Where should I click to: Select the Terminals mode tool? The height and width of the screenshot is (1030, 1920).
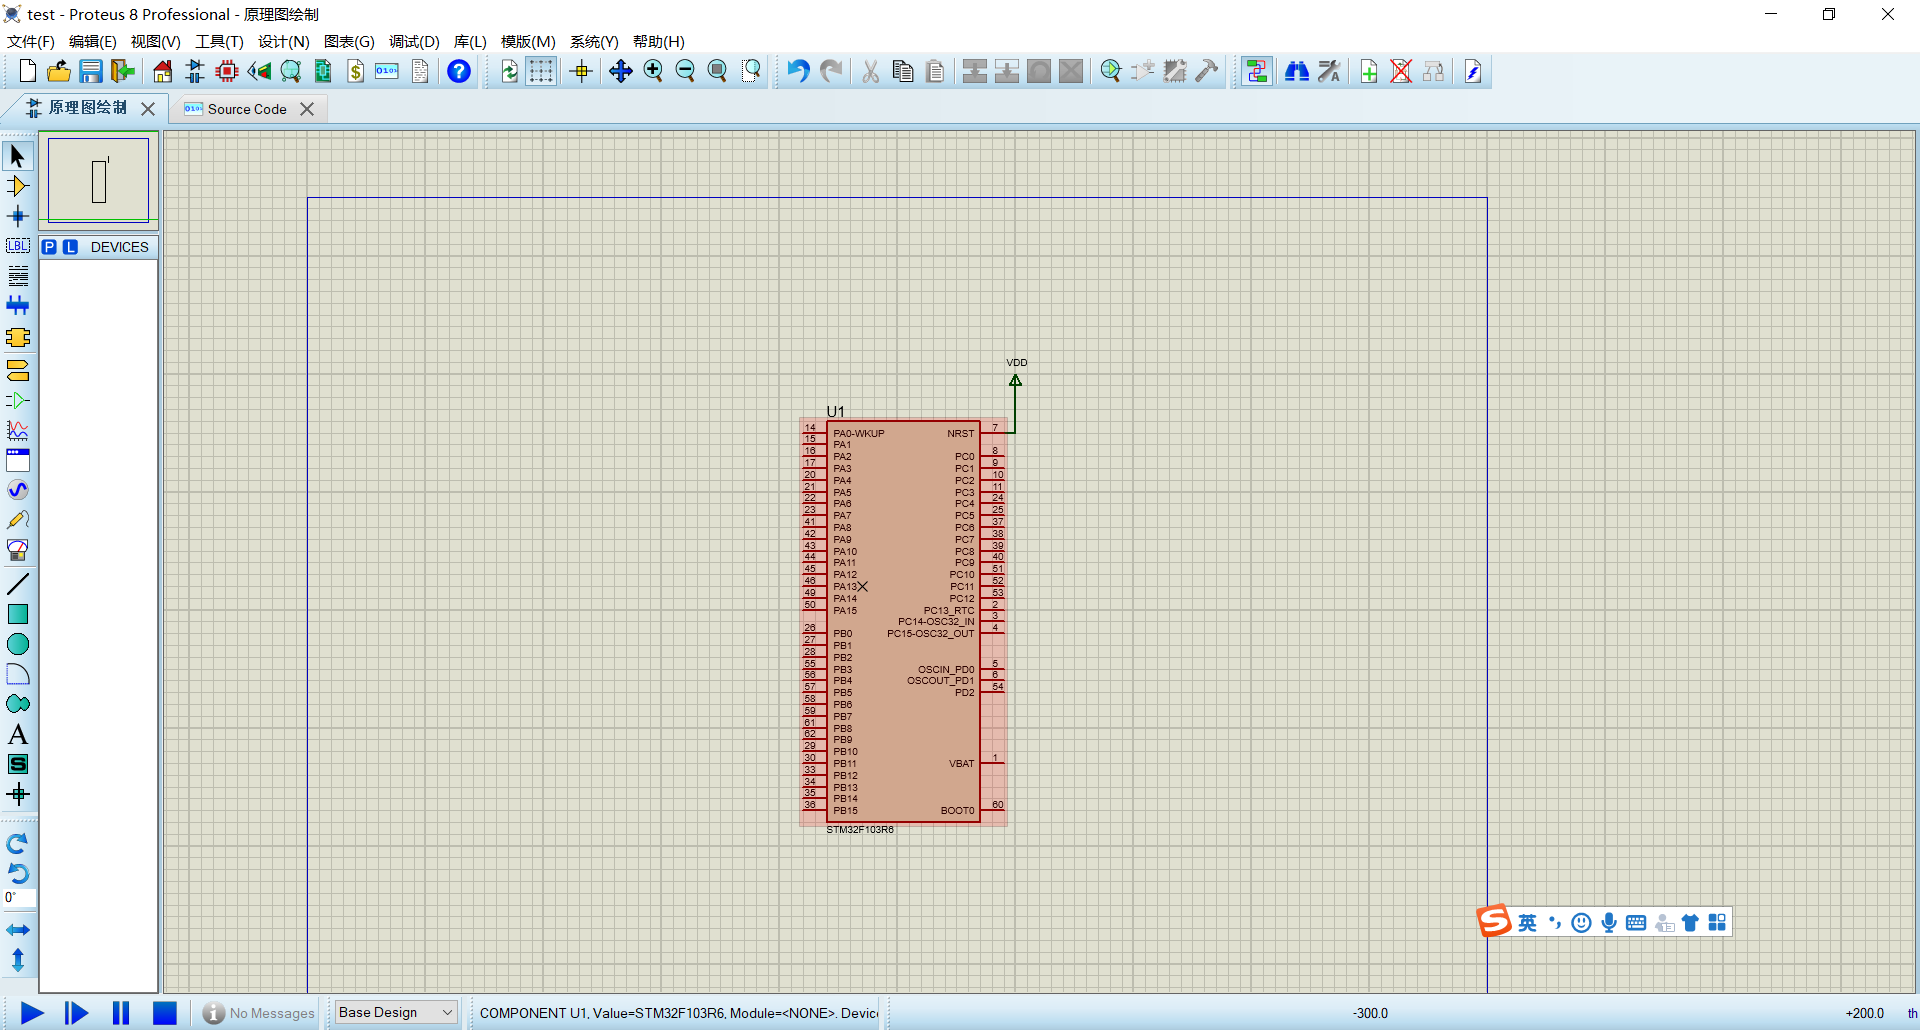pyautogui.click(x=18, y=371)
